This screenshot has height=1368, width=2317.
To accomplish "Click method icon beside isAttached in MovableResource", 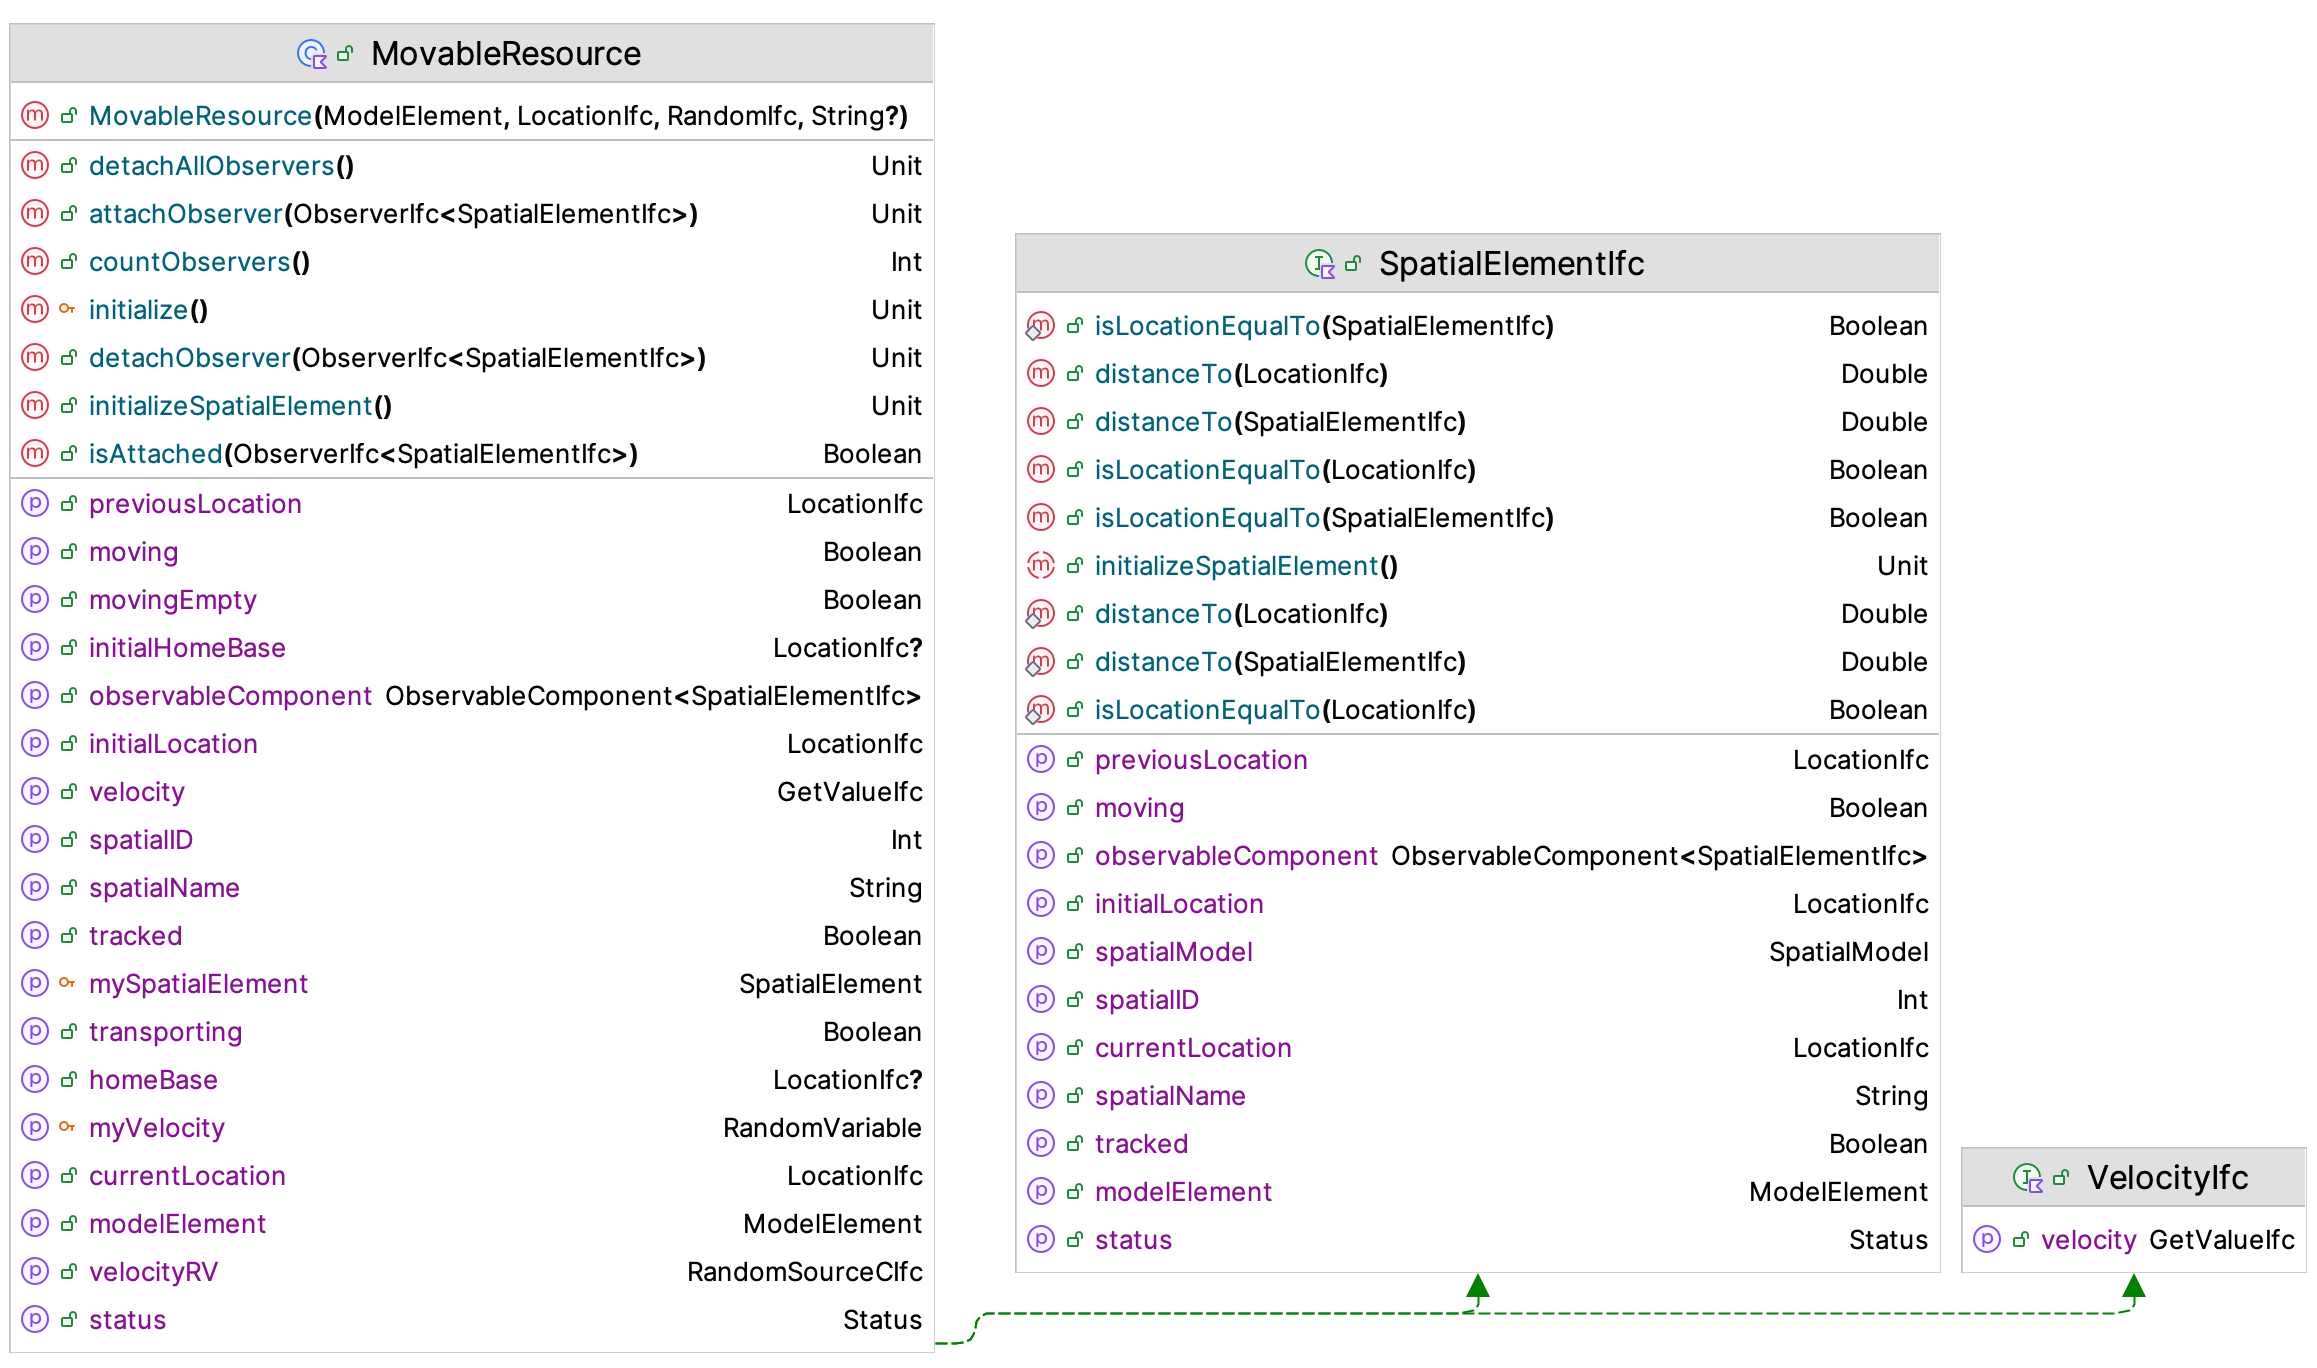I will tap(35, 453).
